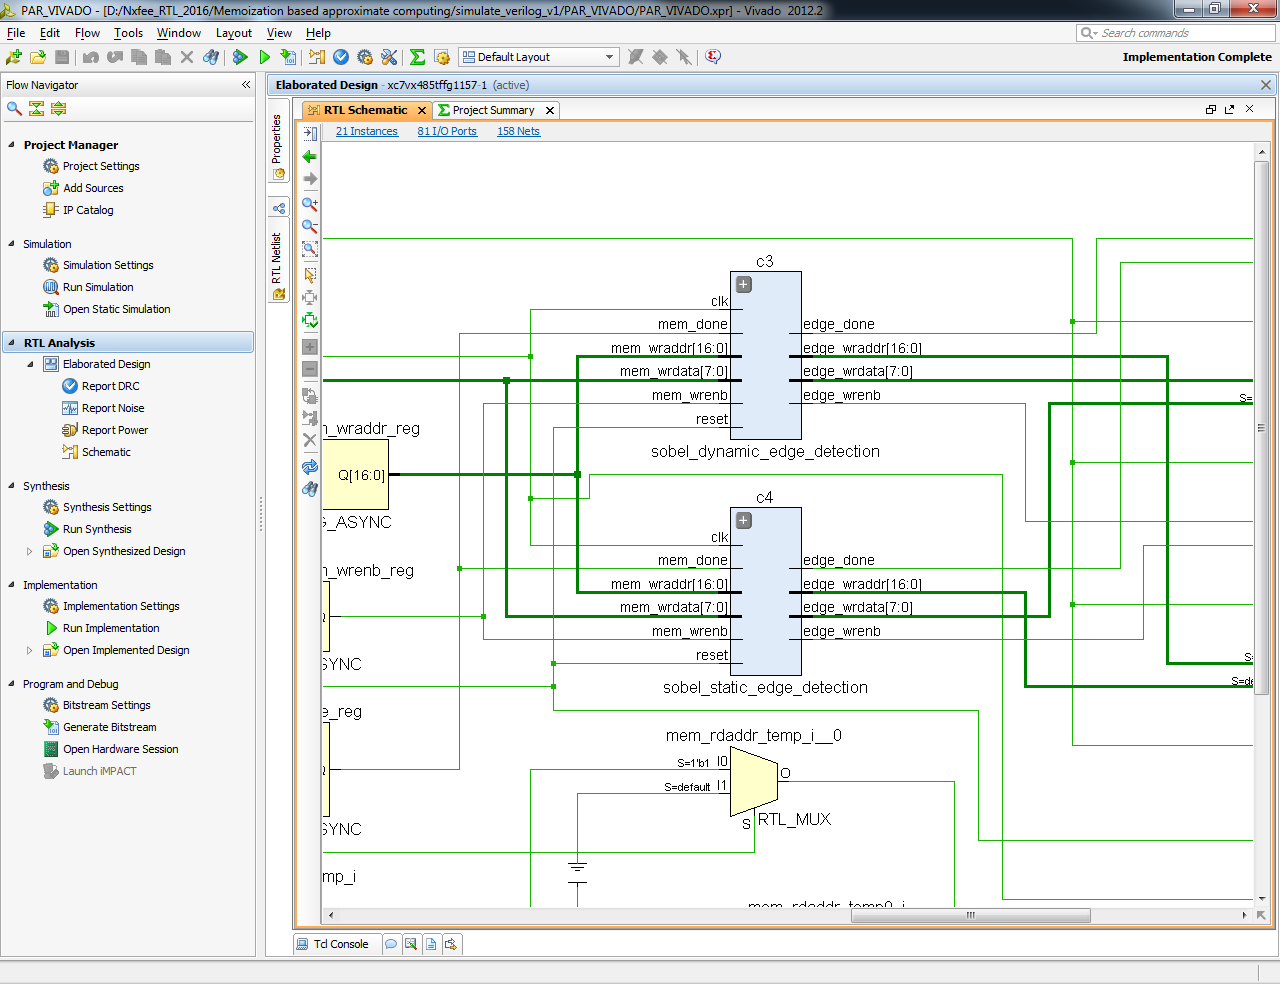
Task: Collapse all icon in Flow Navigator
Action: coord(36,108)
